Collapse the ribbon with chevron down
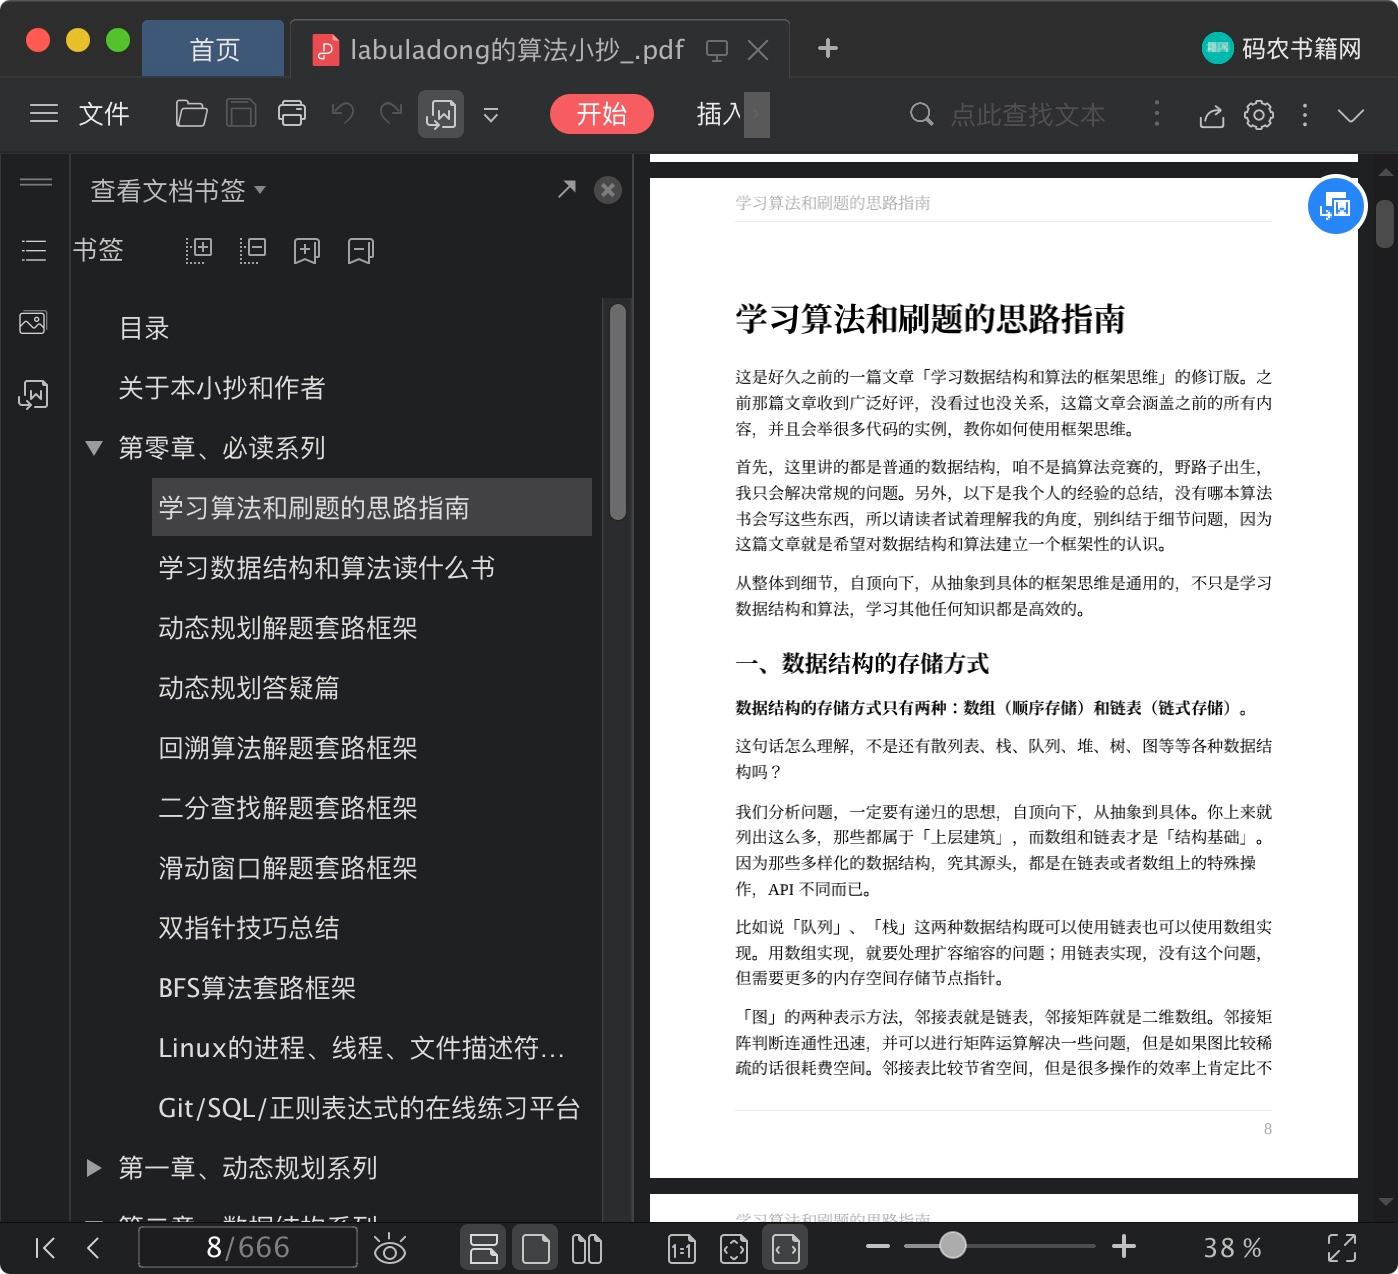This screenshot has width=1398, height=1274. pos(1351,116)
